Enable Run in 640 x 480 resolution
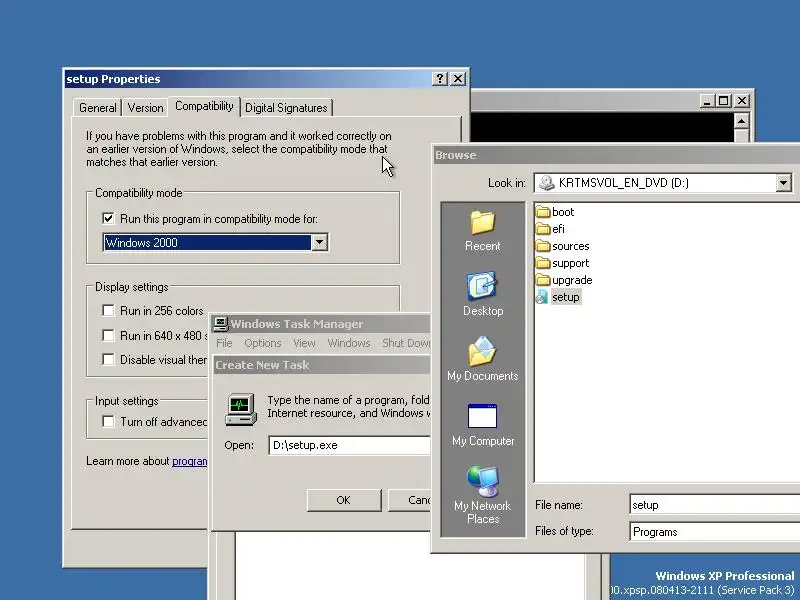Image resolution: width=800 pixels, height=600 pixels. 108,336
